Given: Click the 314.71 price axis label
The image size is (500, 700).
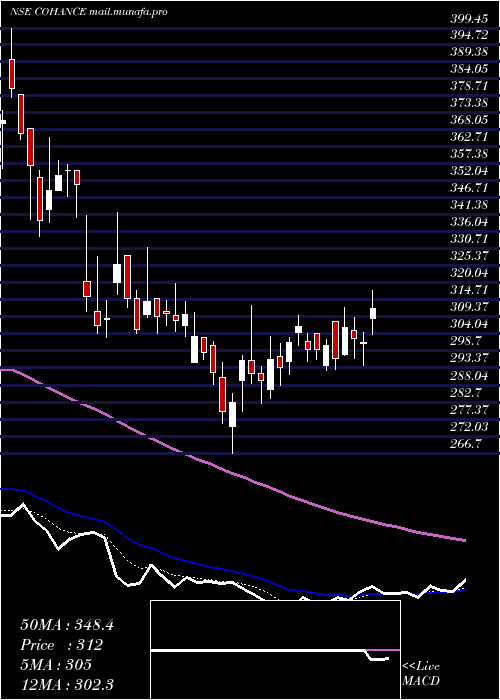Looking at the screenshot, I should (x=468, y=290).
